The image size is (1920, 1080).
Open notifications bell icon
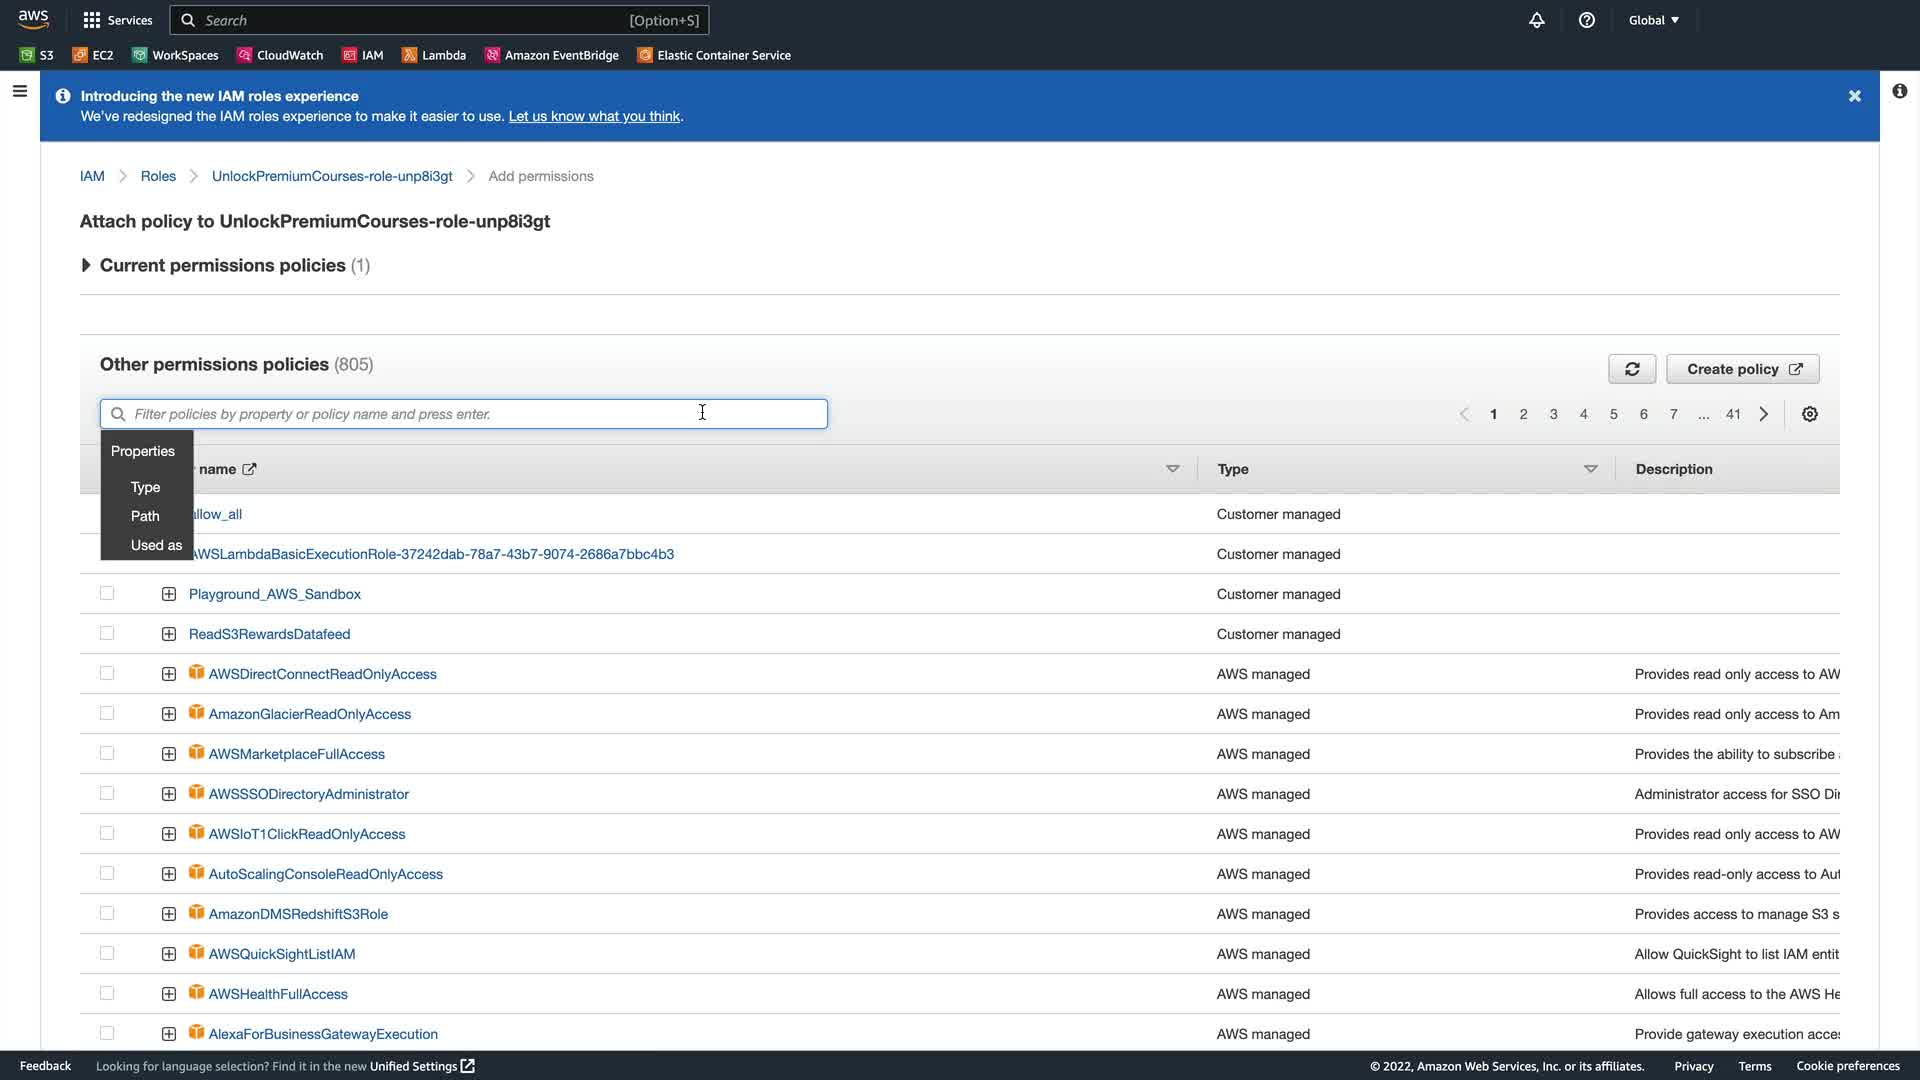point(1537,20)
